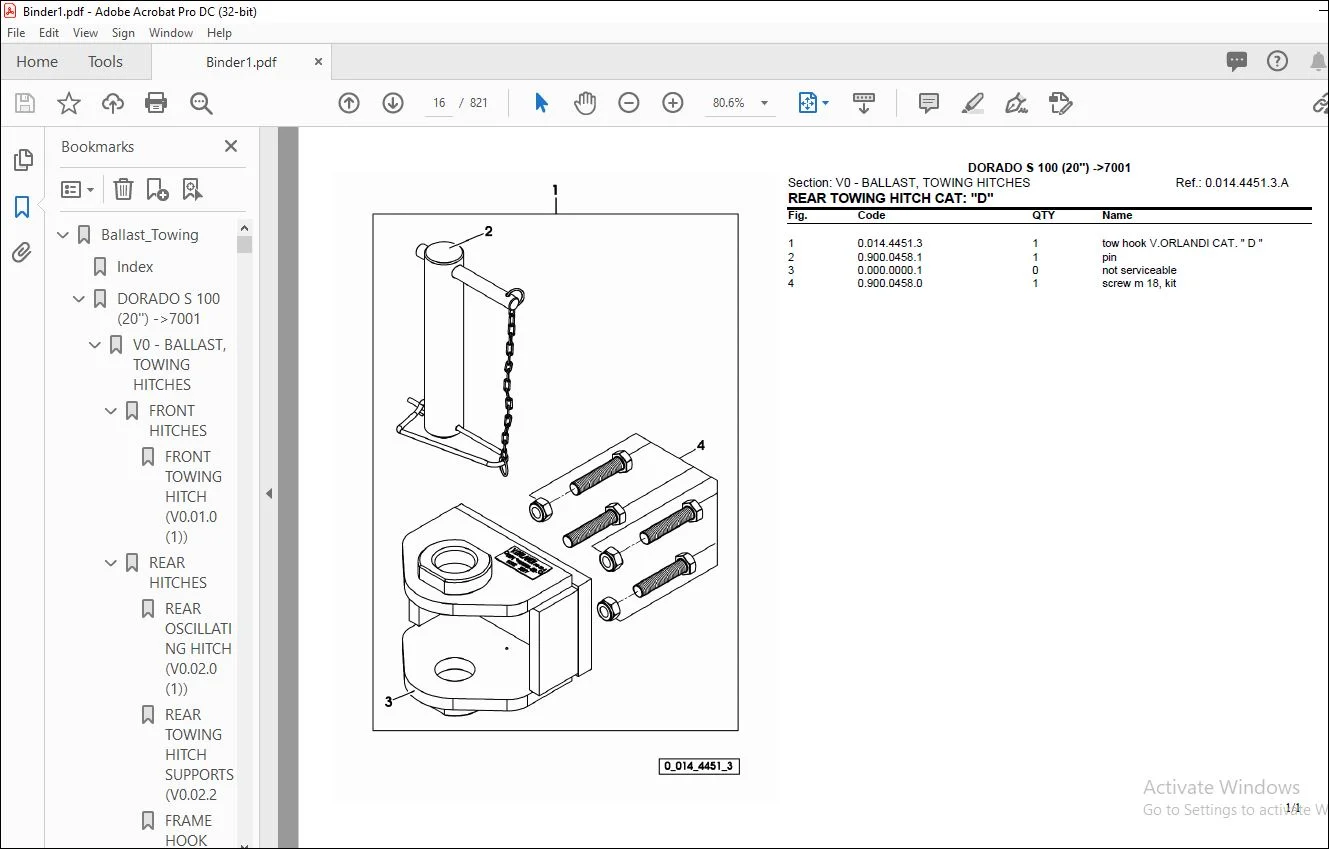Open REAR OSCILLATING HITCH bookmark
The height and width of the screenshot is (849, 1329).
click(x=198, y=649)
